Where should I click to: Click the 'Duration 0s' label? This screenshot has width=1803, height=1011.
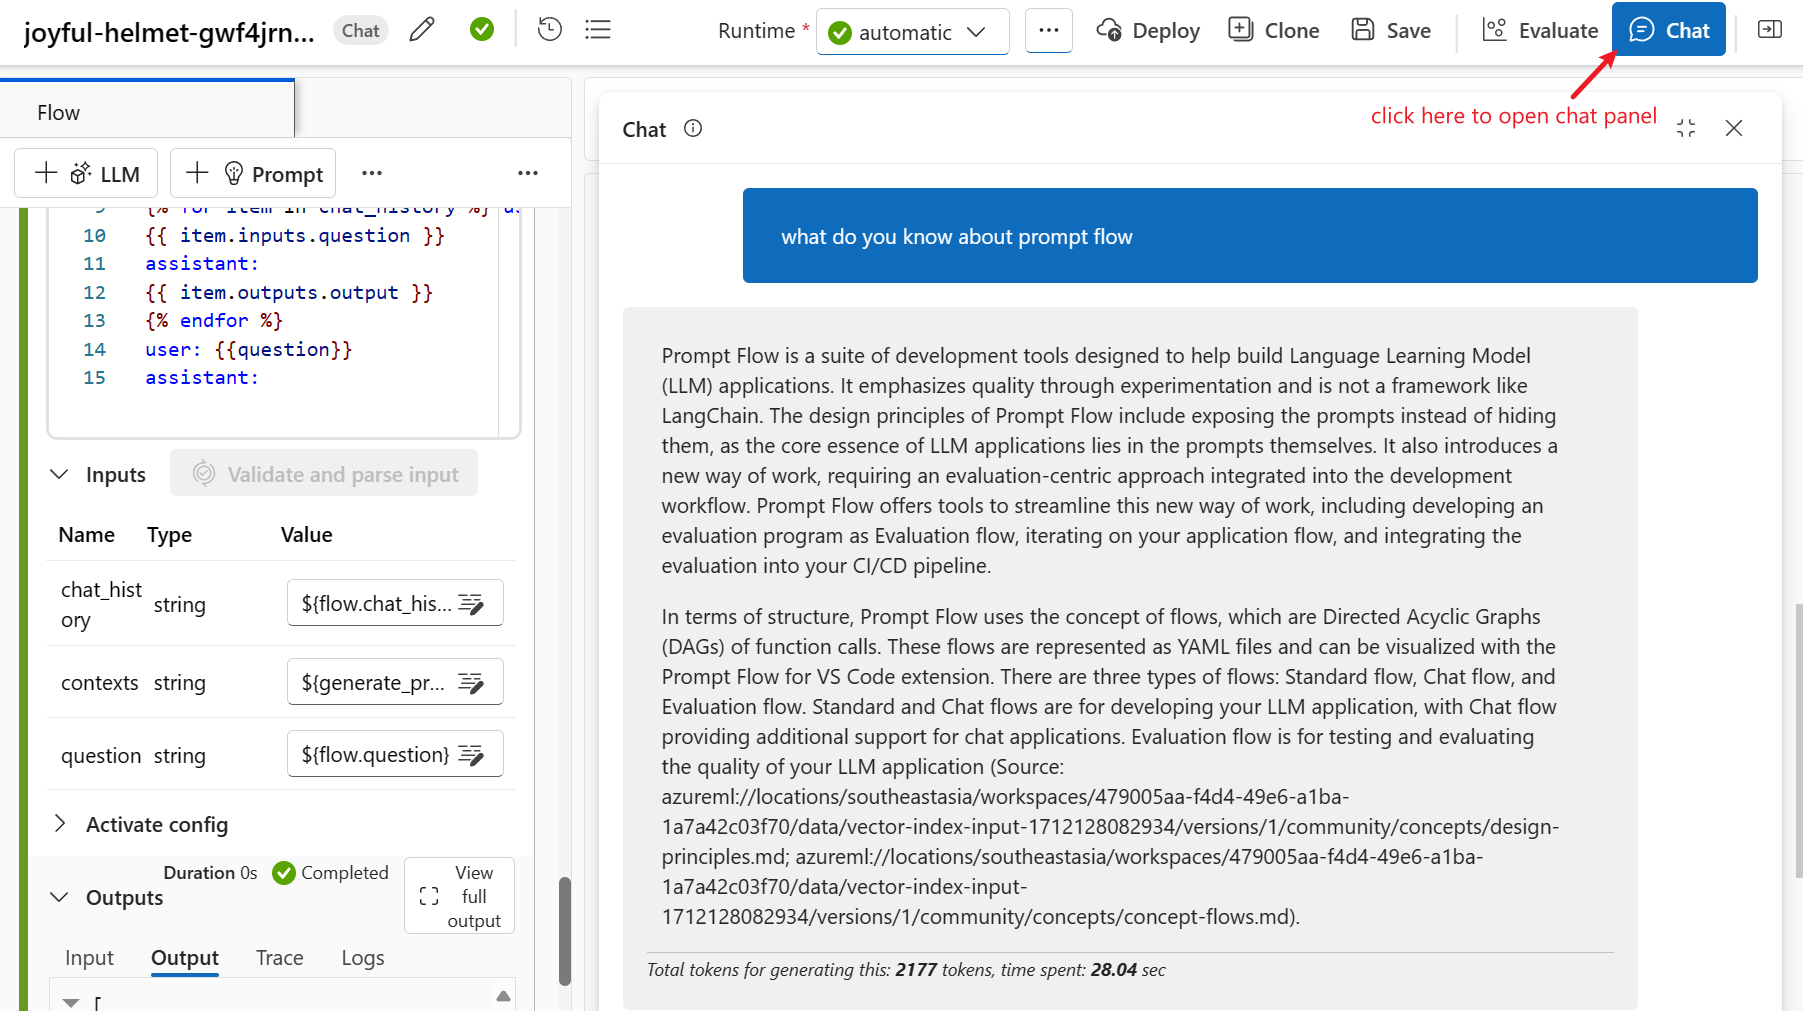pyautogui.click(x=210, y=873)
